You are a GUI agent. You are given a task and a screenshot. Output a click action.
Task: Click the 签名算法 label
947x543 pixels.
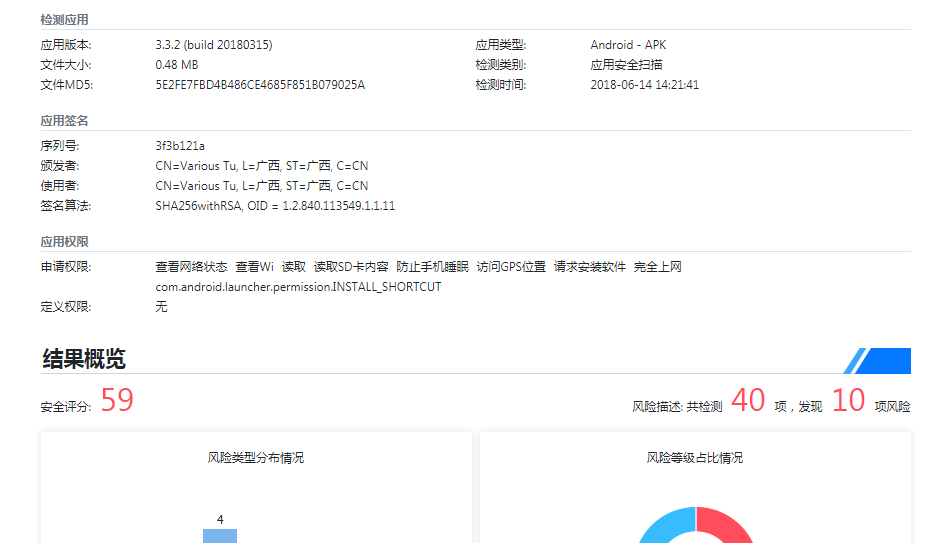(x=66, y=205)
